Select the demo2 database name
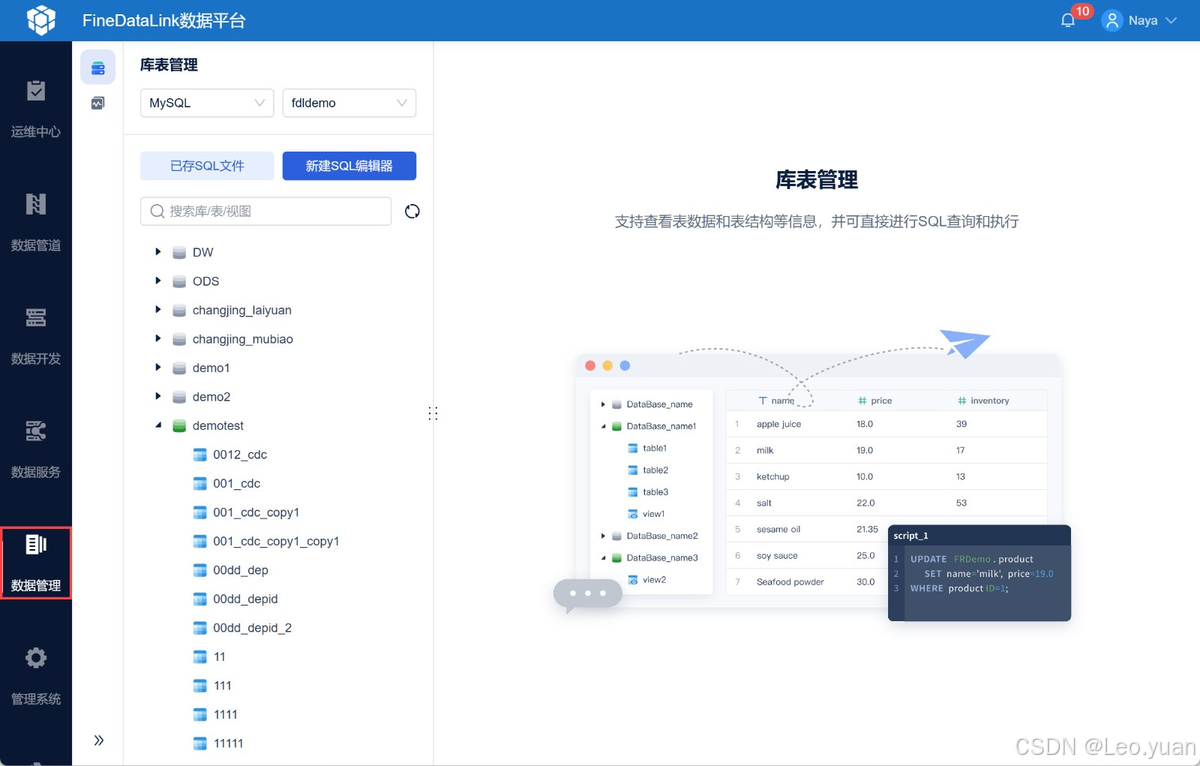The width and height of the screenshot is (1200, 766). point(211,397)
